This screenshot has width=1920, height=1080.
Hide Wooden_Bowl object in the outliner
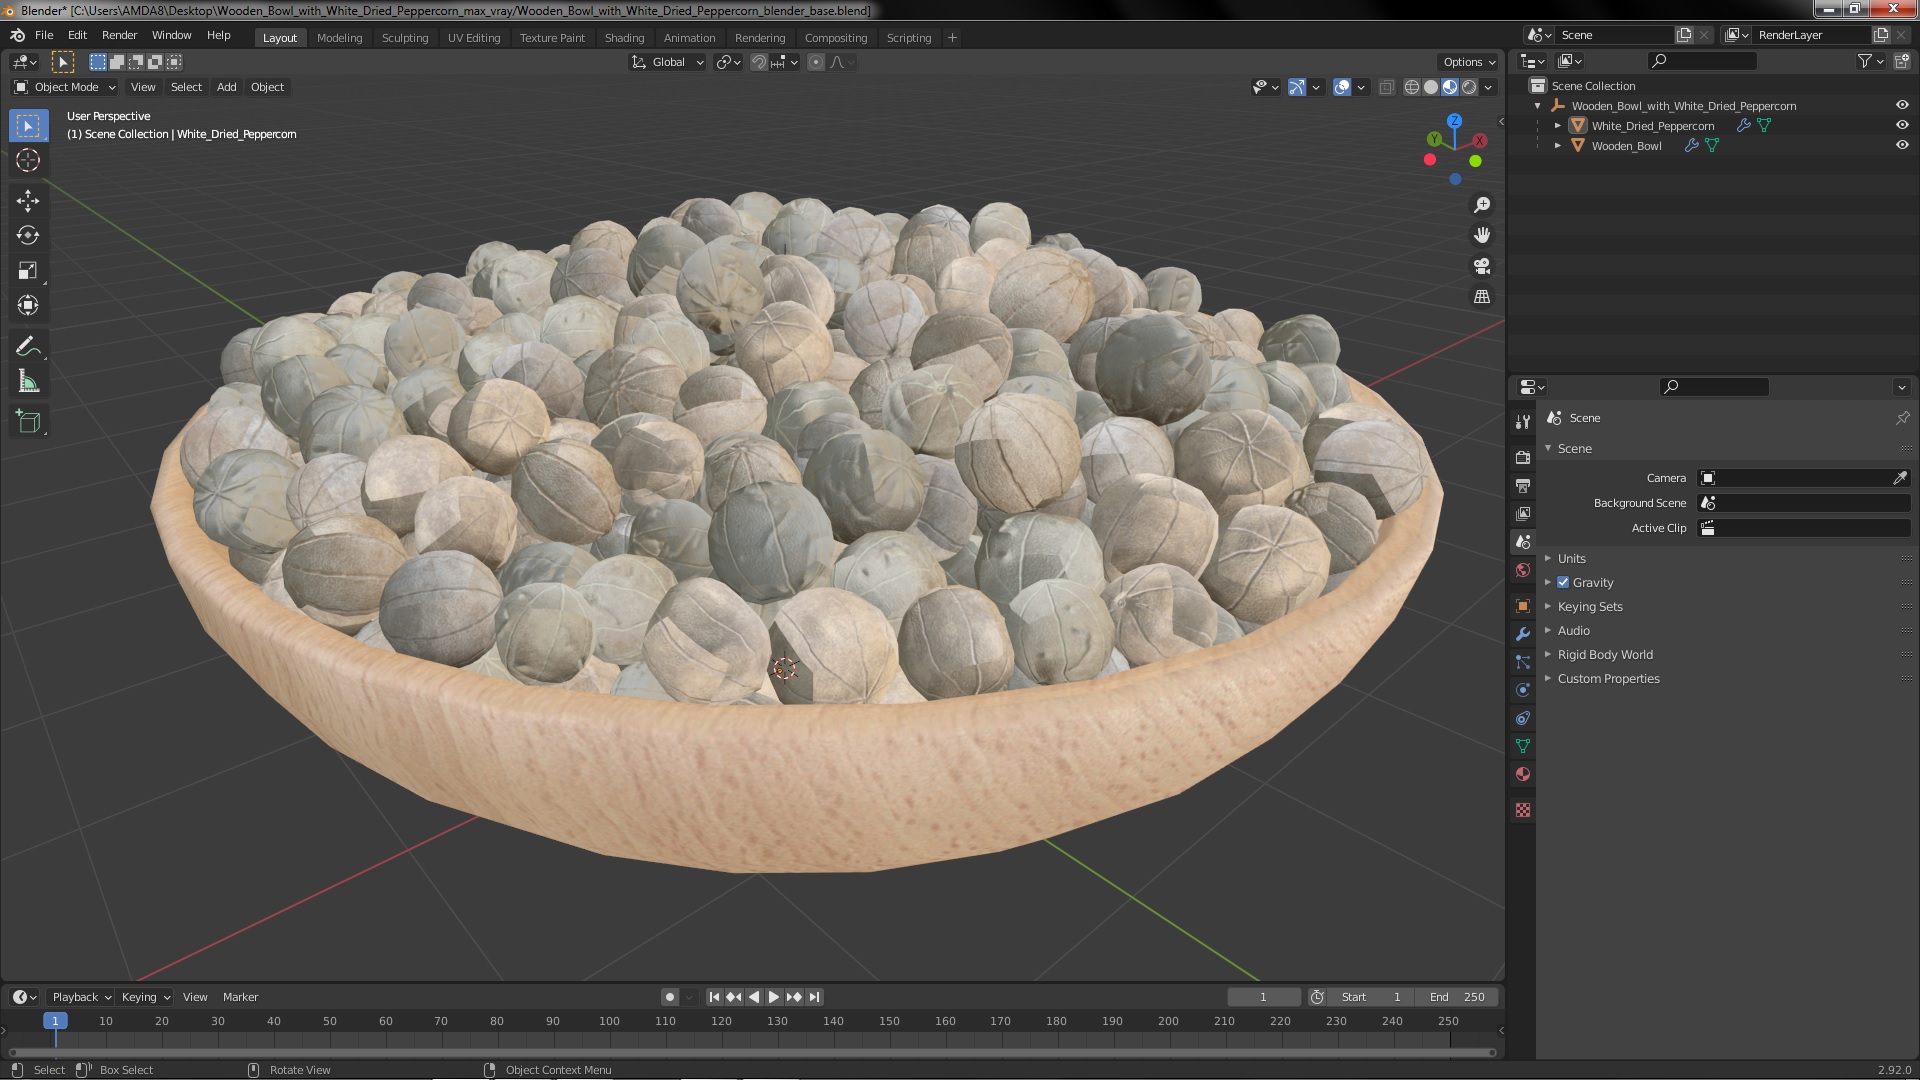(x=1902, y=145)
